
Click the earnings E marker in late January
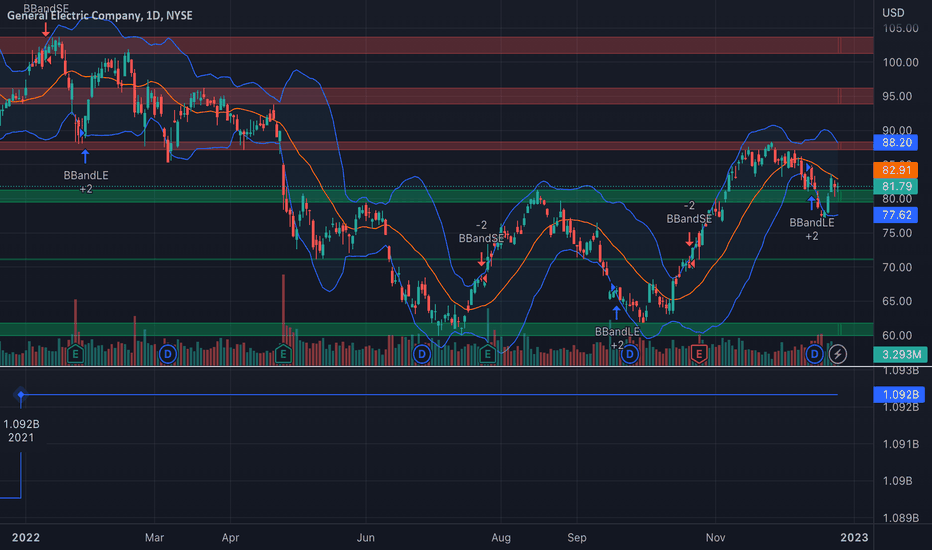point(75,354)
